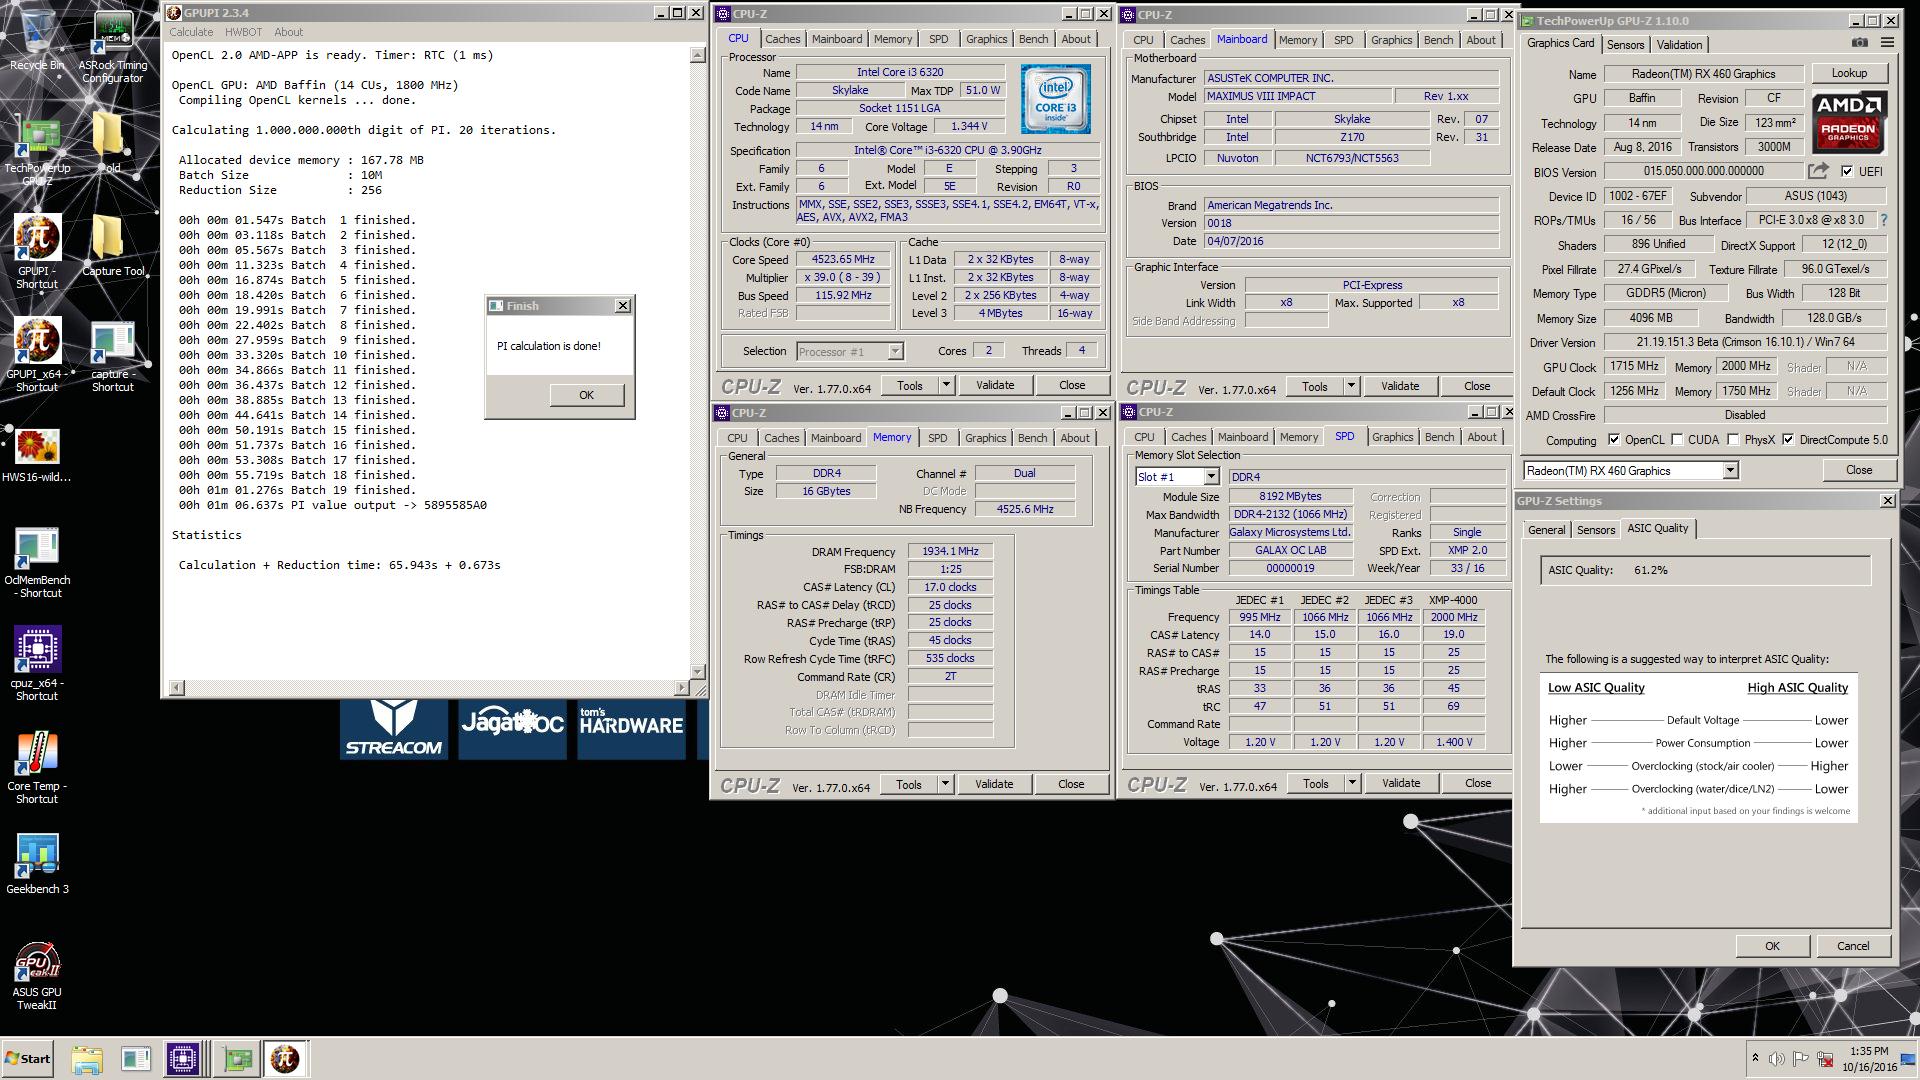Expand Tools arrow in CPU-Z SPD window

(x=1351, y=783)
